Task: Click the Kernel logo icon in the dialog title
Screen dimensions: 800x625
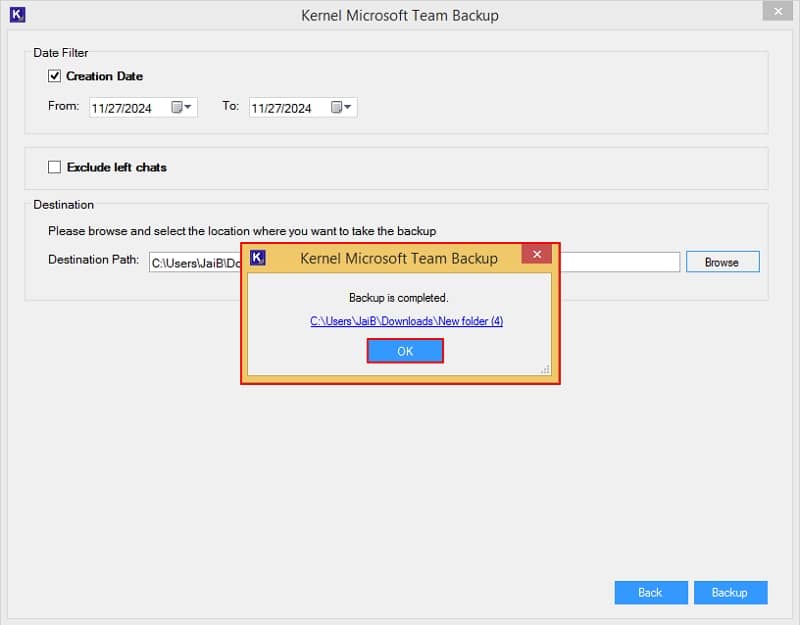Action: point(258,258)
